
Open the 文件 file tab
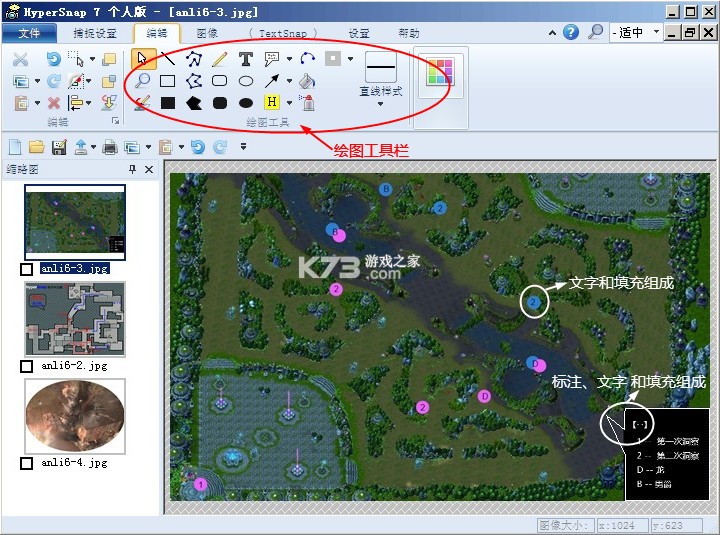point(29,33)
